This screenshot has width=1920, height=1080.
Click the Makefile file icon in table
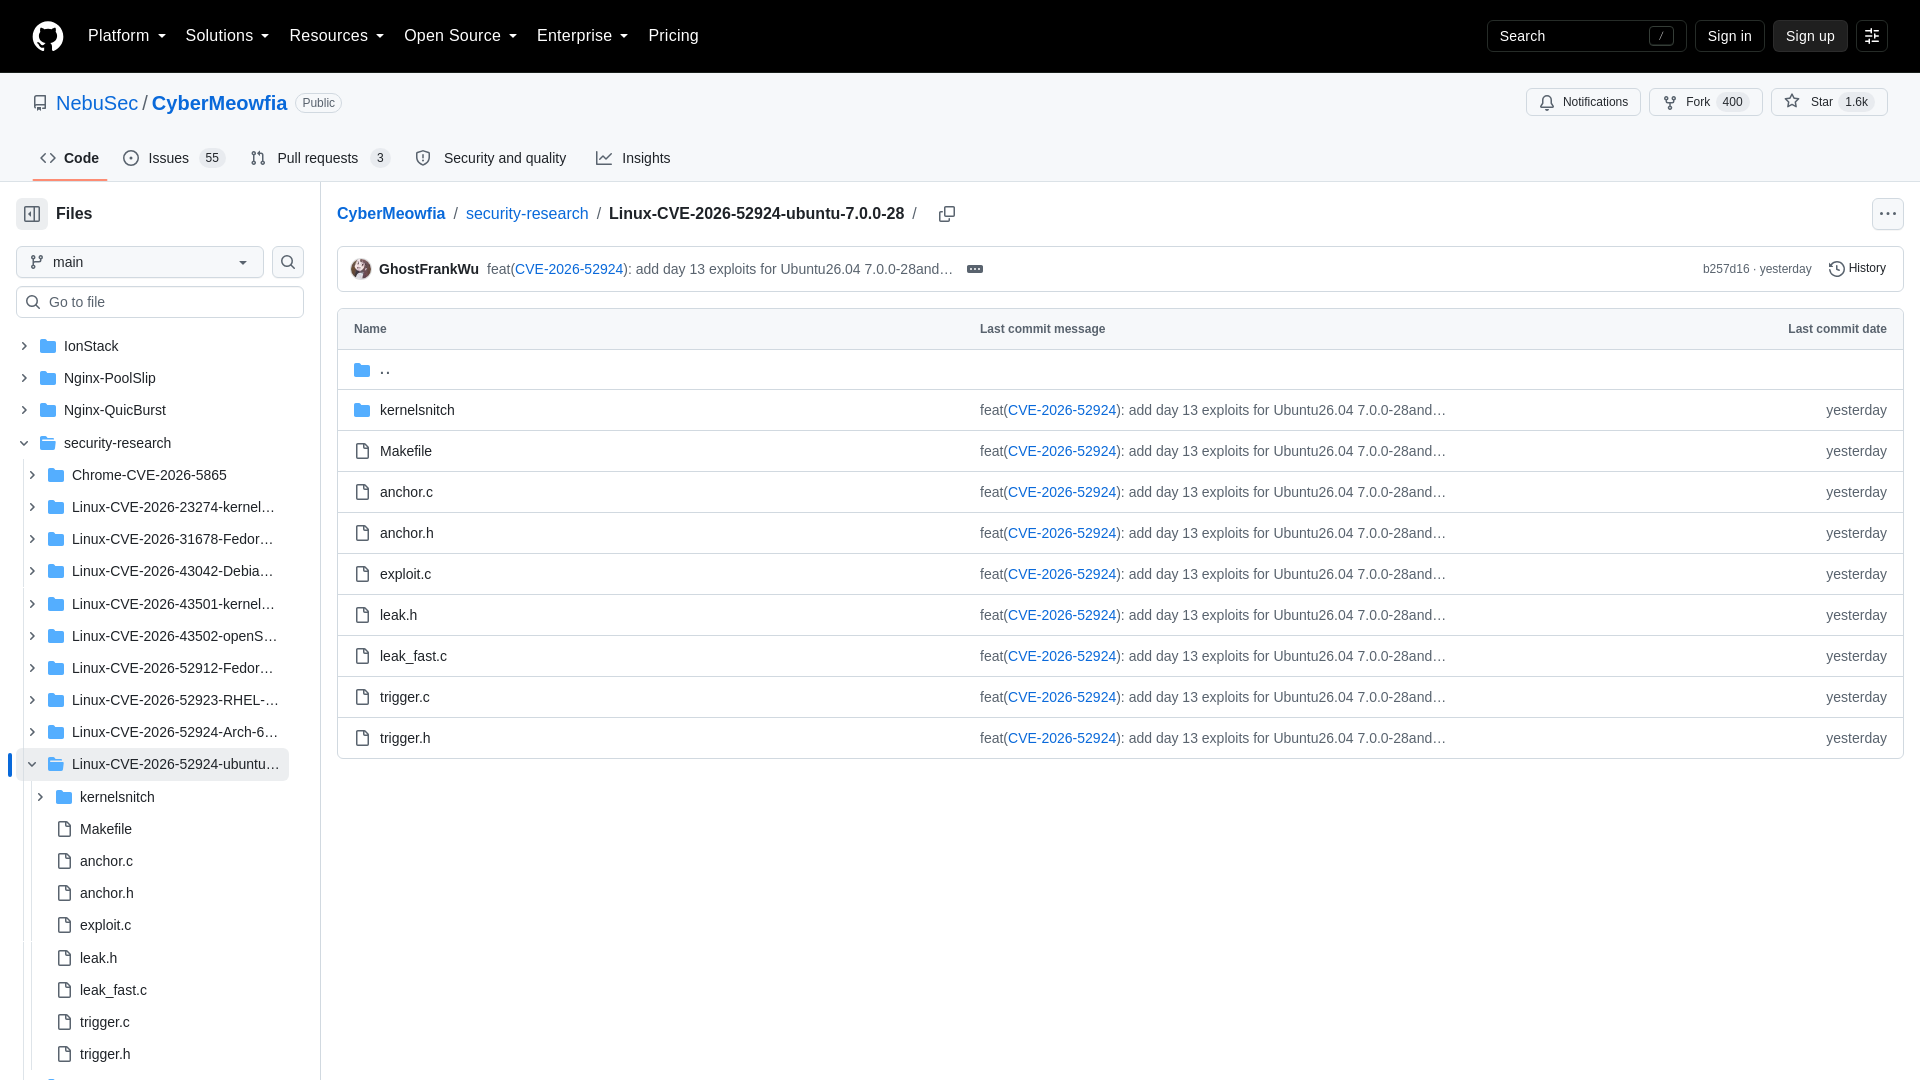click(363, 451)
